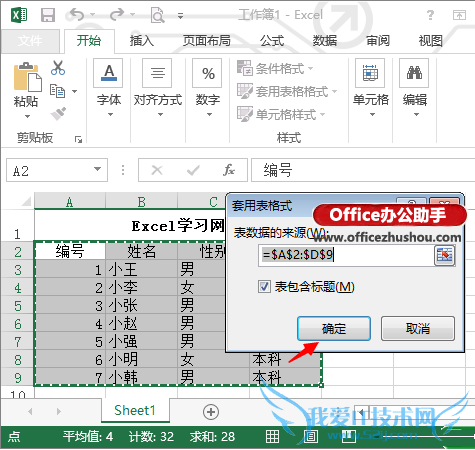The width and height of the screenshot is (475, 450).
Task: Click cell containing 小李
Action: [142, 288]
